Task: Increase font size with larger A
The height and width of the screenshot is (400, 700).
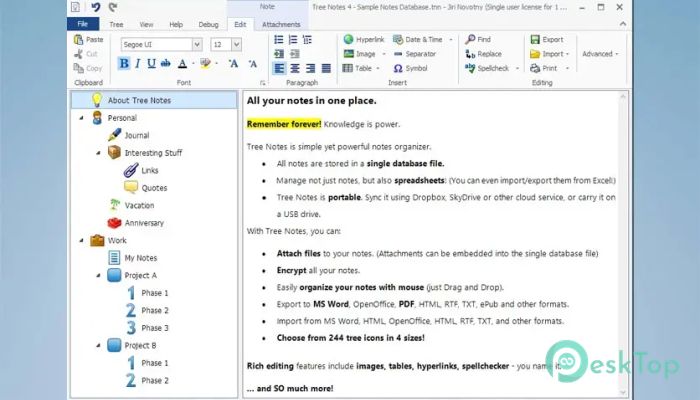Action: point(233,63)
